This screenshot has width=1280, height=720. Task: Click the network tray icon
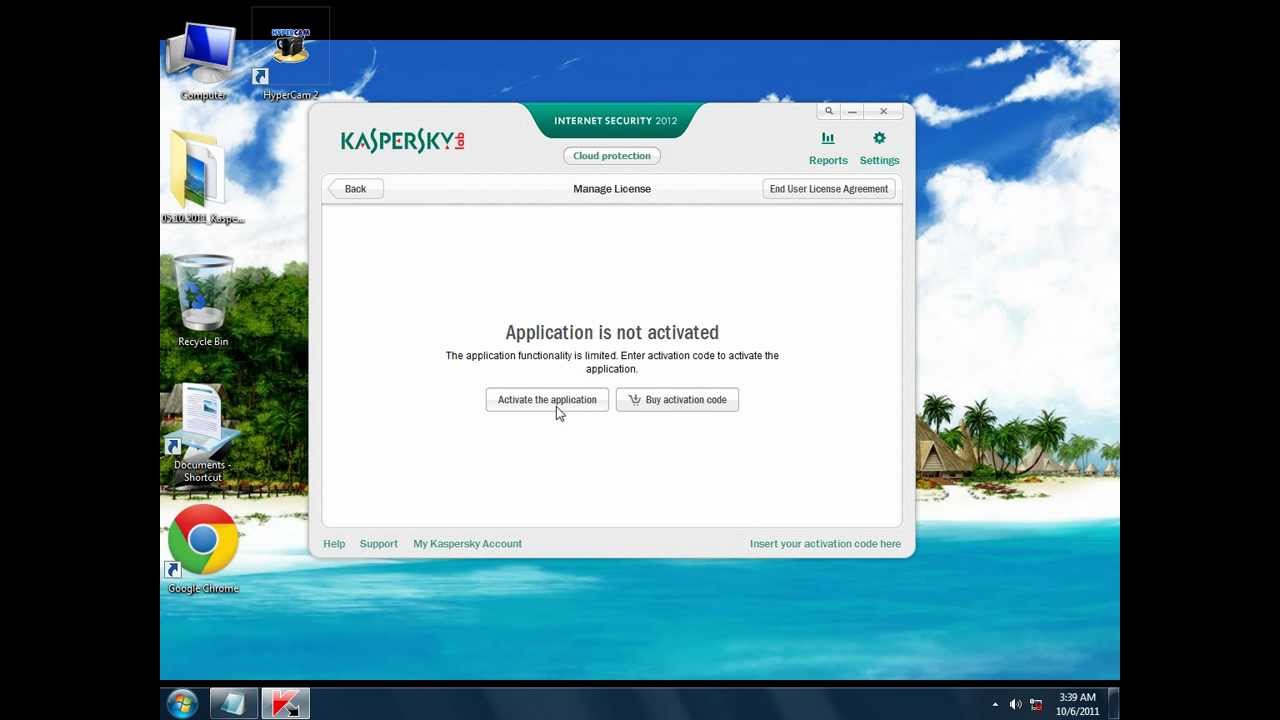tap(1036, 705)
